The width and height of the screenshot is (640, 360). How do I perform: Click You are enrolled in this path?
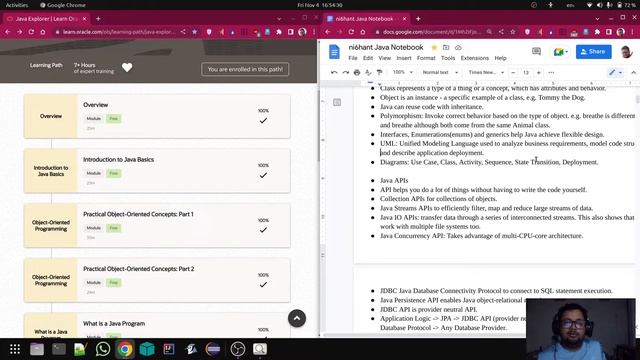pyautogui.click(x=245, y=69)
